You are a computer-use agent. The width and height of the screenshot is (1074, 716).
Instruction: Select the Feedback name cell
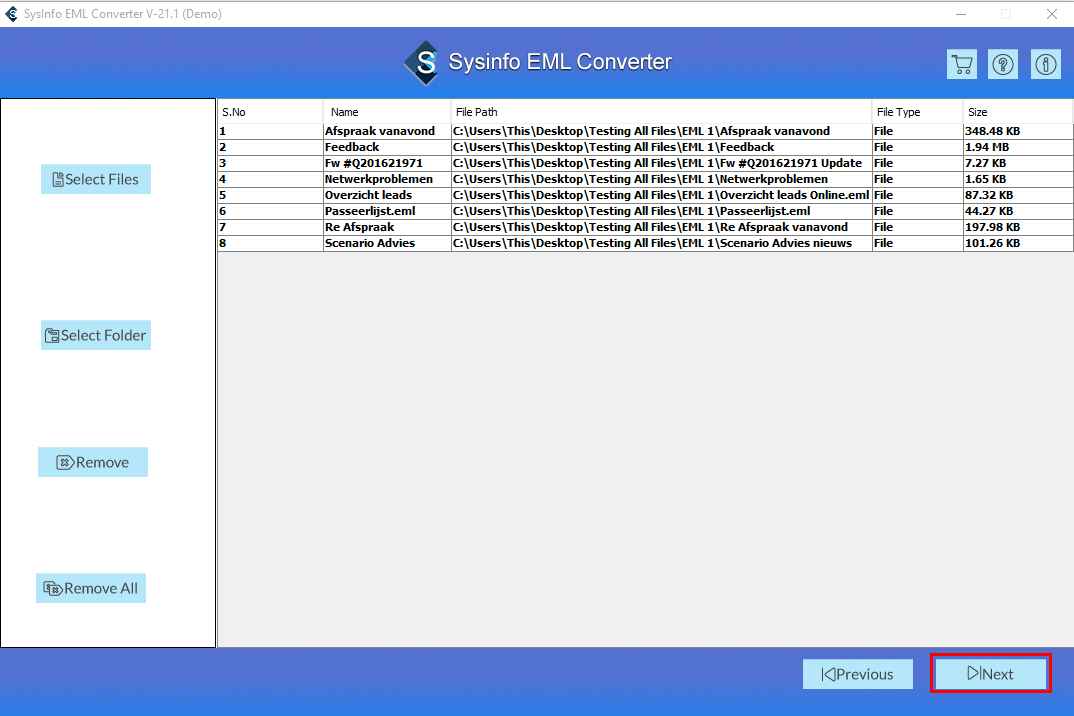point(387,147)
